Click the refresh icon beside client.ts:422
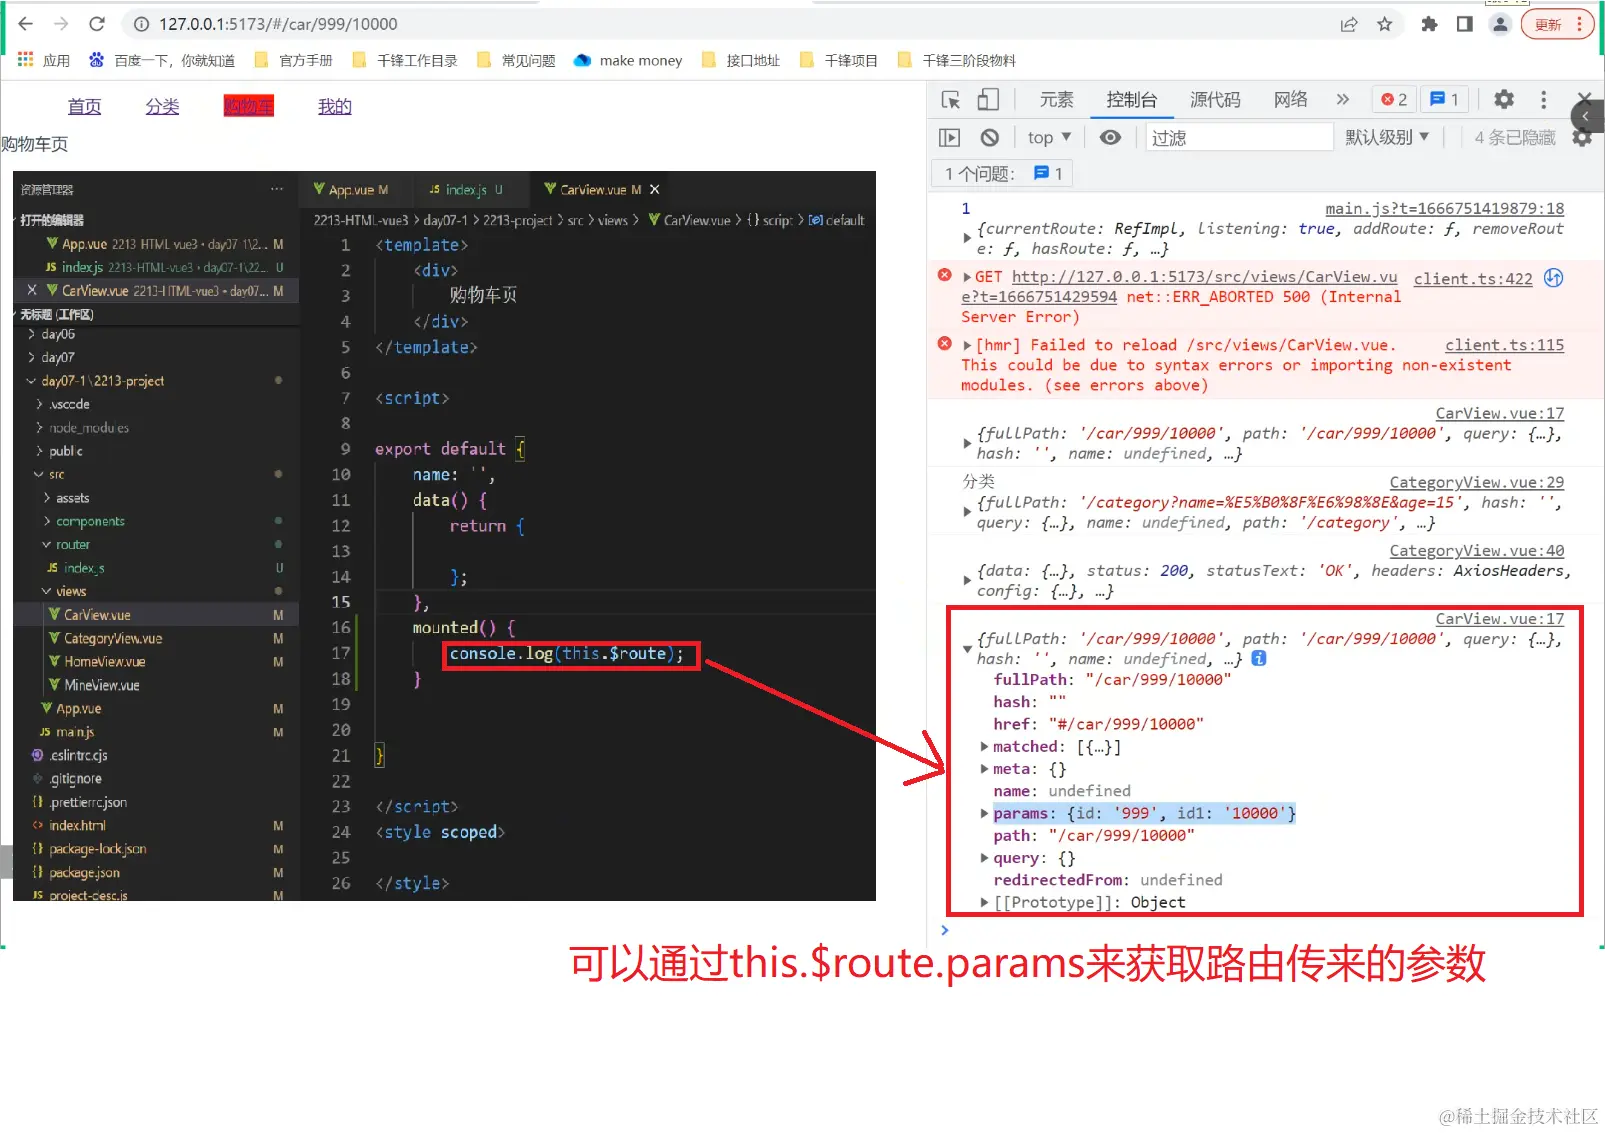The width and height of the screenshot is (1605, 1133). [1553, 278]
